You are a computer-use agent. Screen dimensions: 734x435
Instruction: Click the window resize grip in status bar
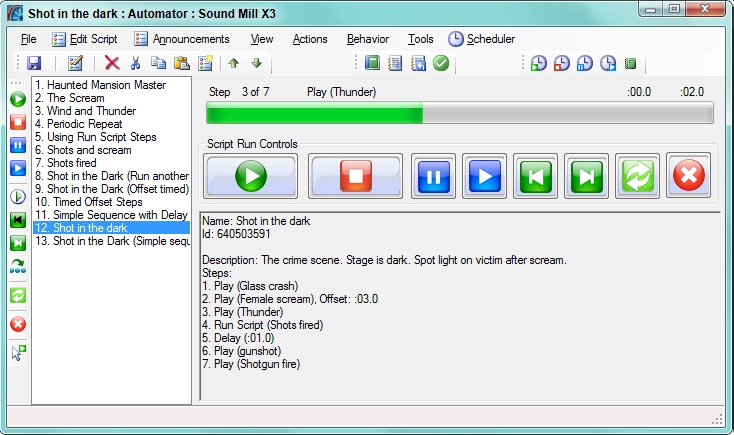click(717, 419)
